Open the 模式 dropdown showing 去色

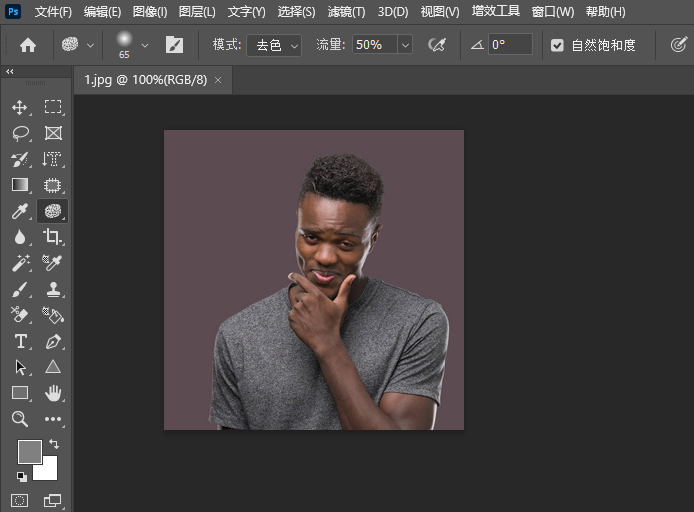(x=274, y=45)
